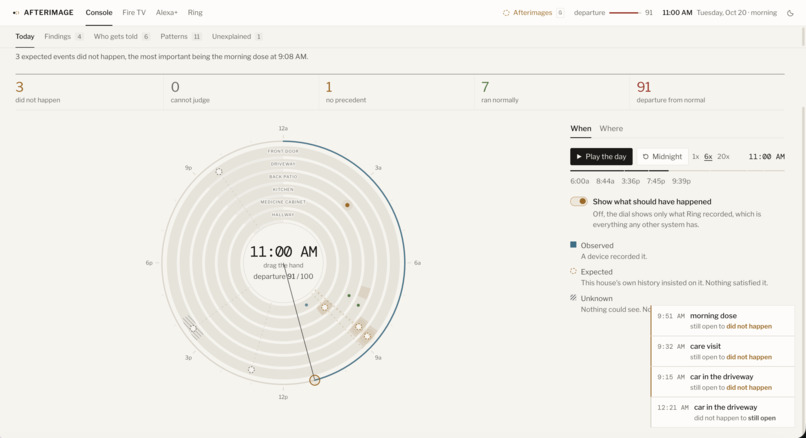Select the Front Door ring label

pos(283,151)
